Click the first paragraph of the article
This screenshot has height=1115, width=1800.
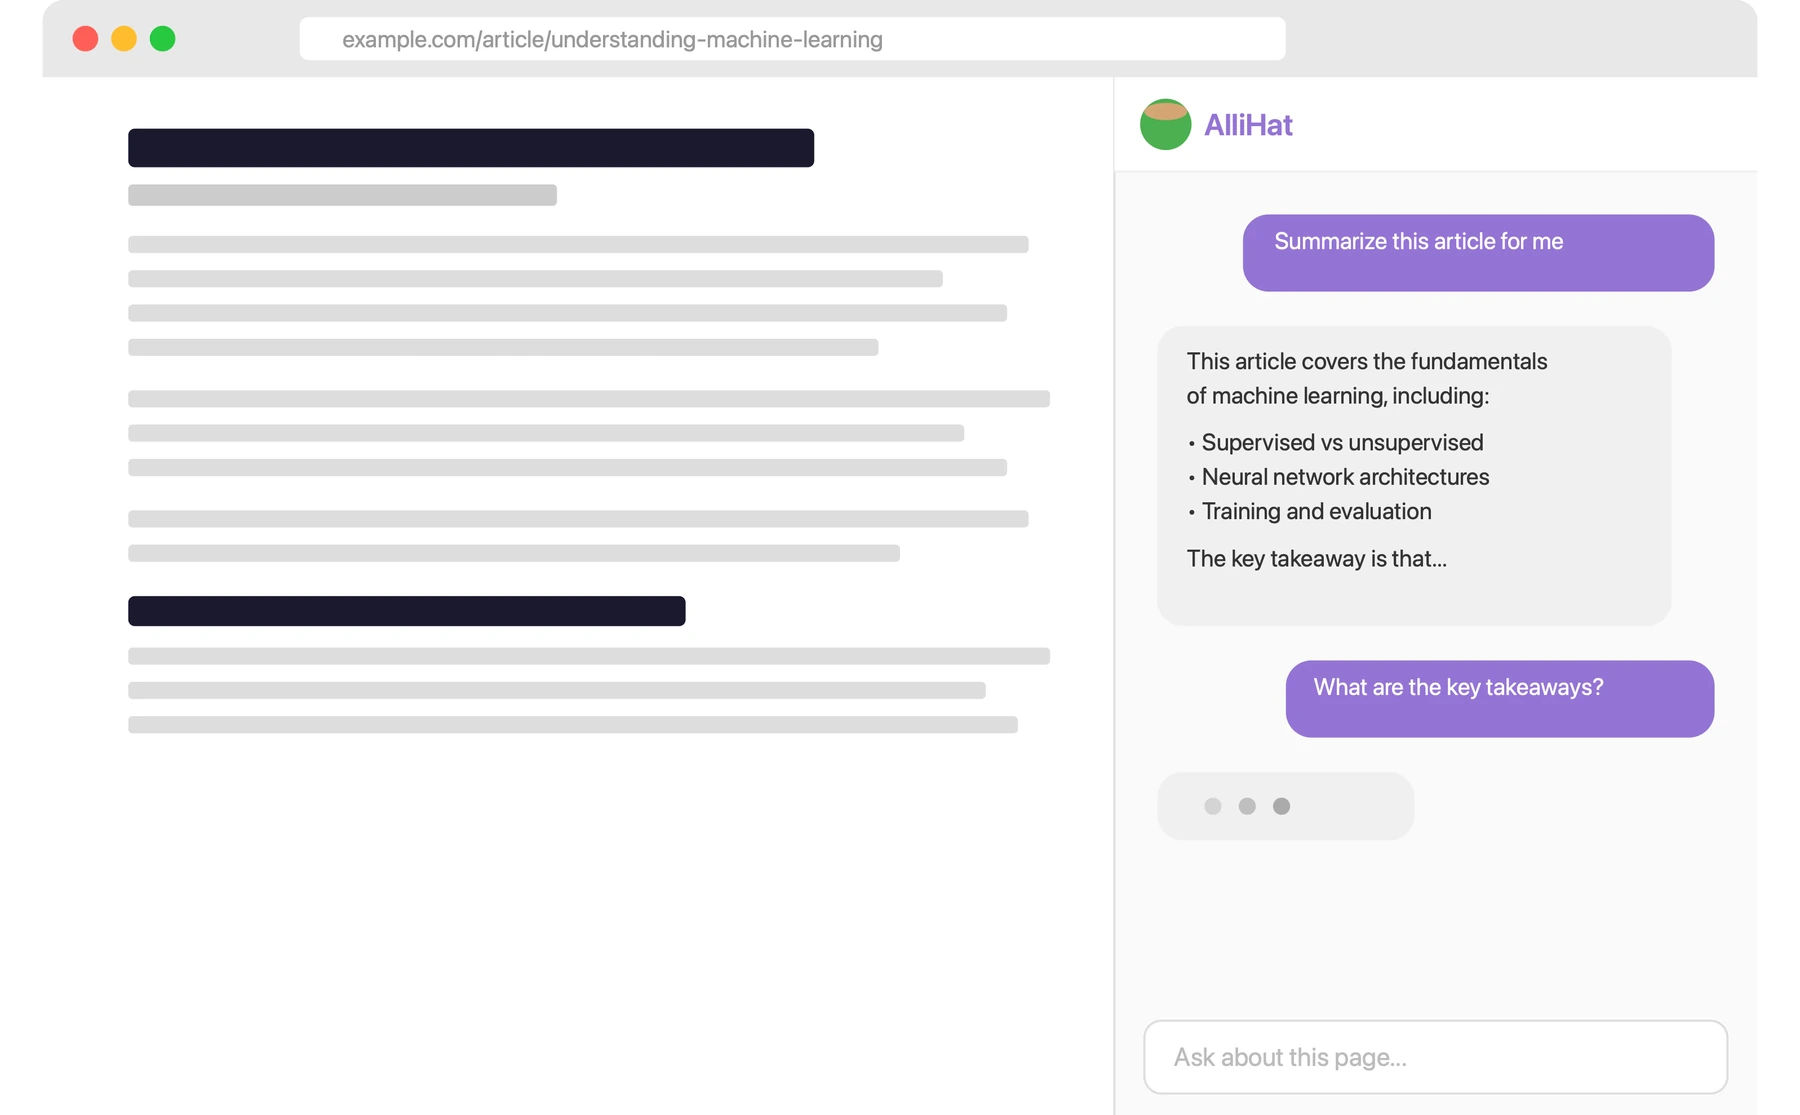(578, 296)
